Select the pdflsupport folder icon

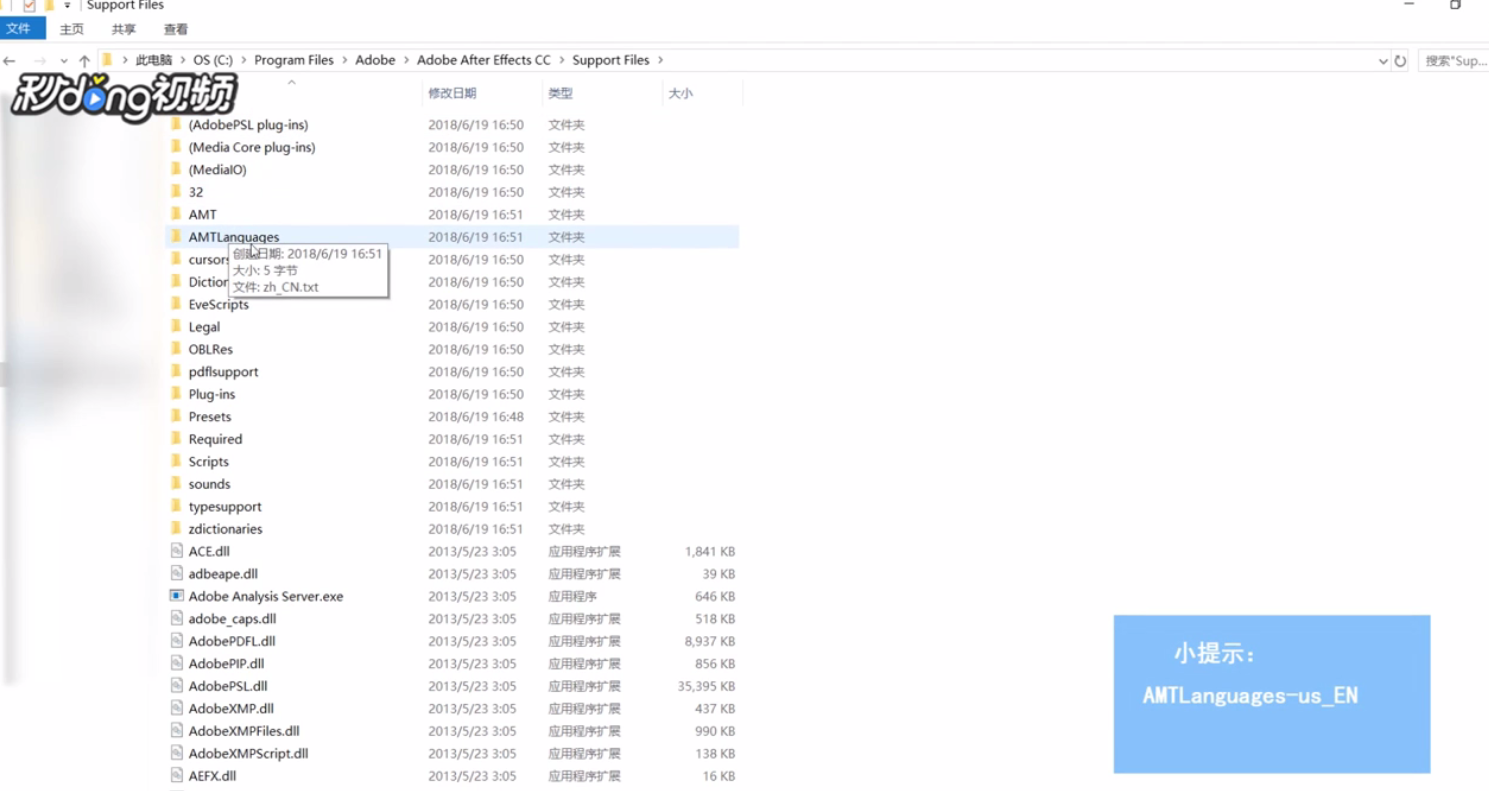176,372
